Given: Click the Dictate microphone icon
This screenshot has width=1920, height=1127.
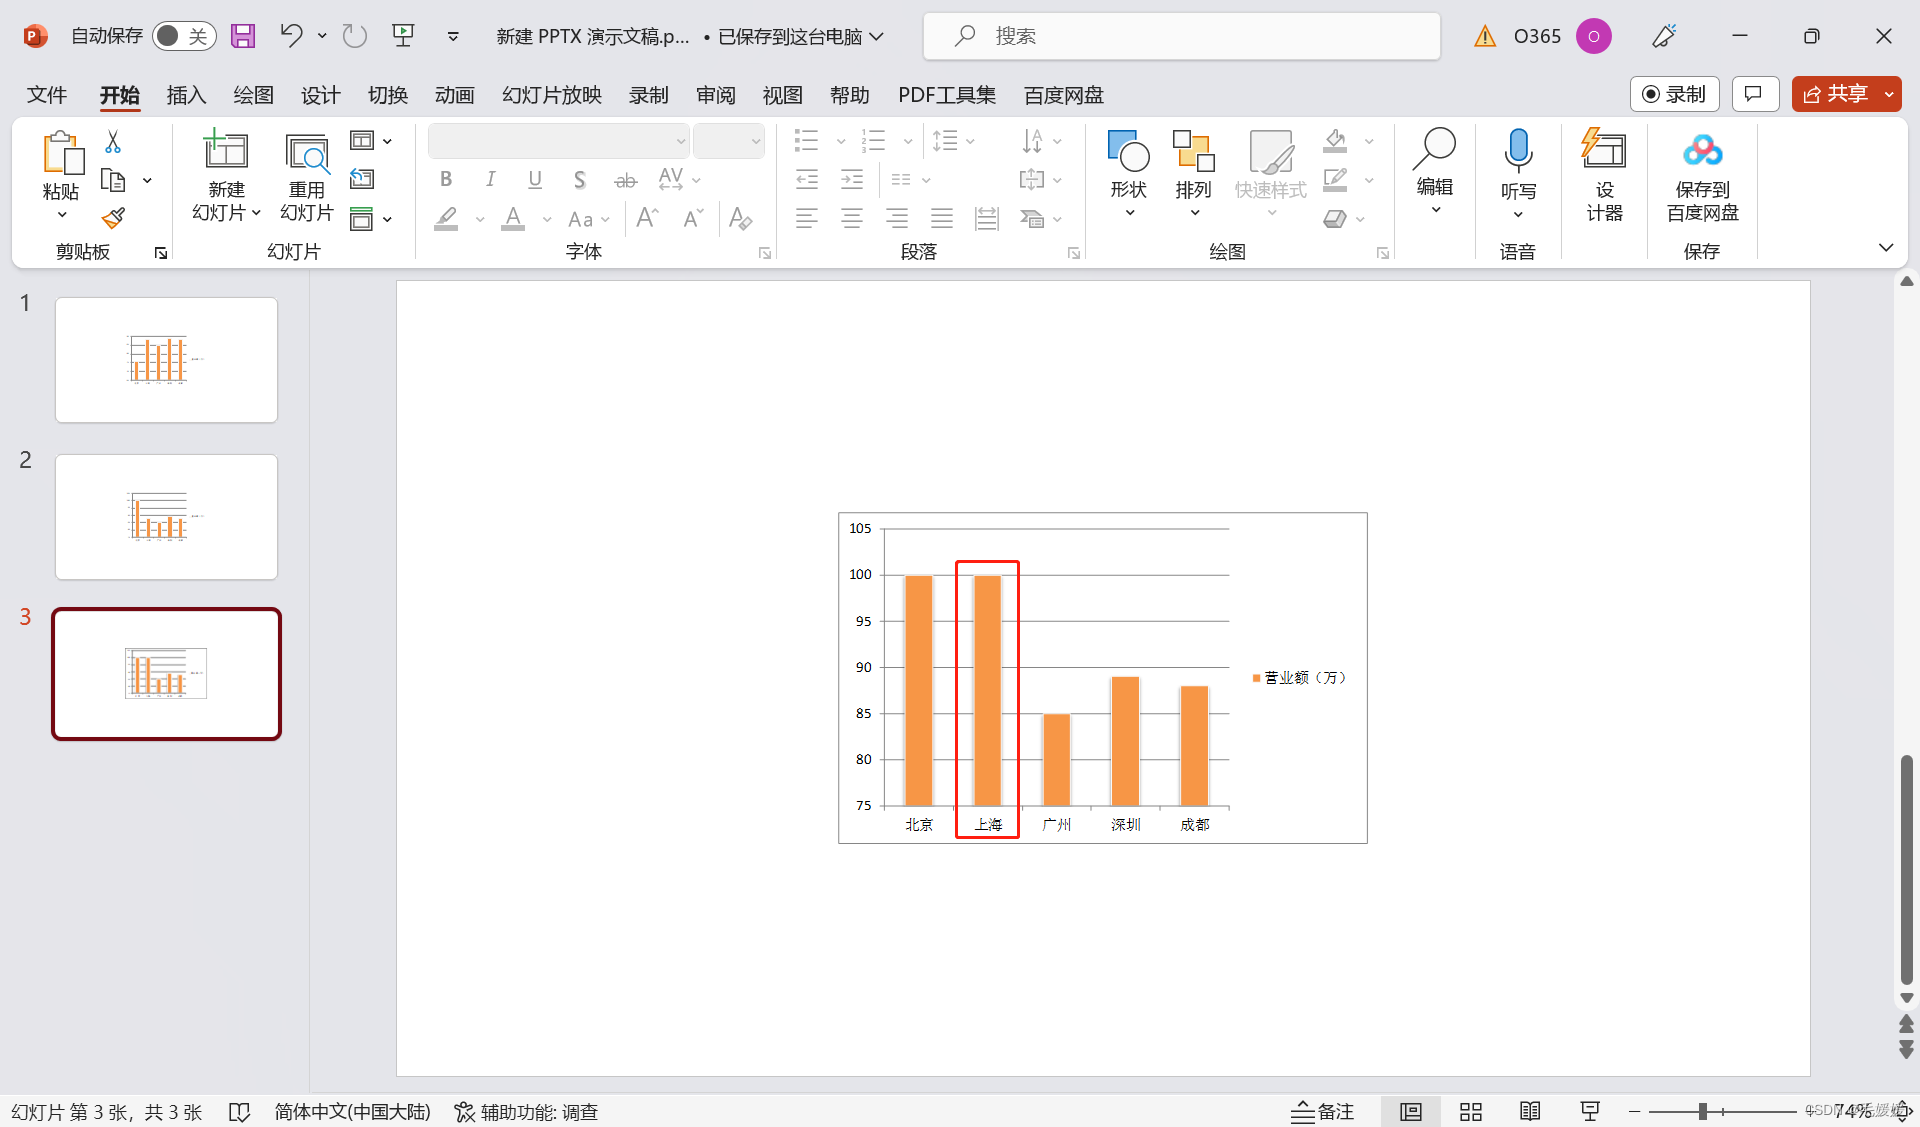Looking at the screenshot, I should point(1518,150).
